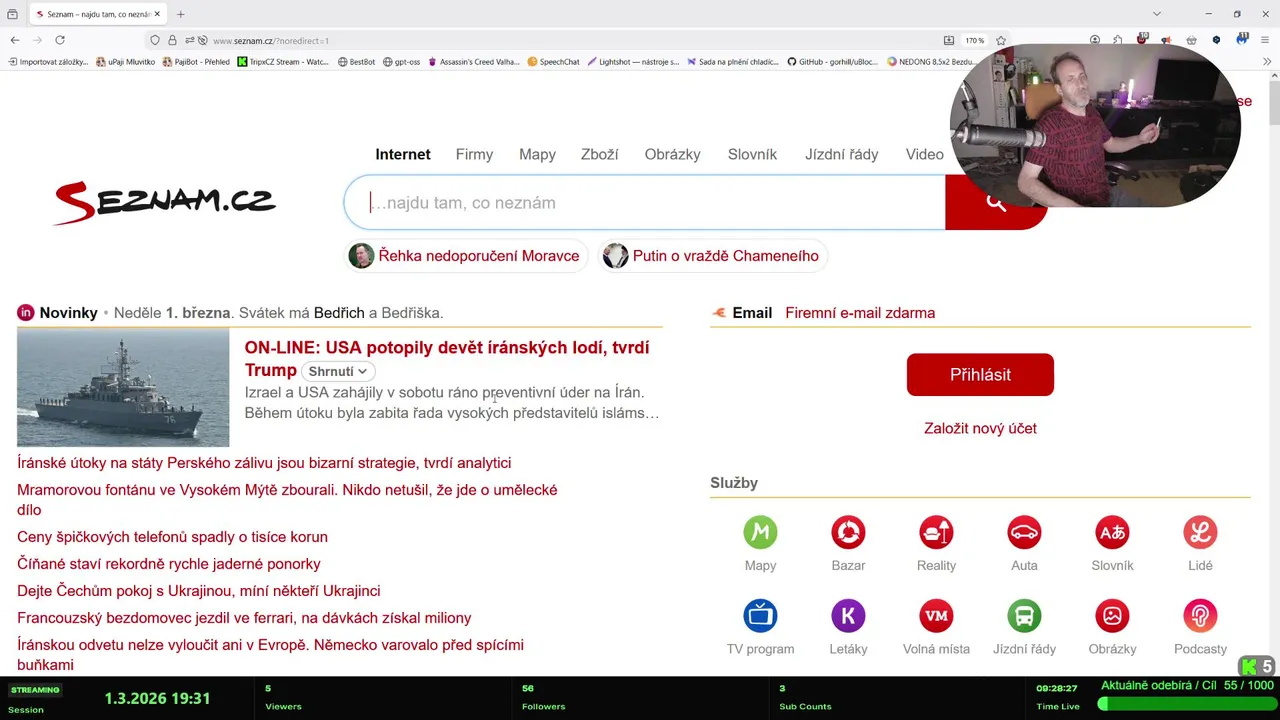Open the shopping basket extension icon
The image size is (1280, 720).
coord(1191,40)
